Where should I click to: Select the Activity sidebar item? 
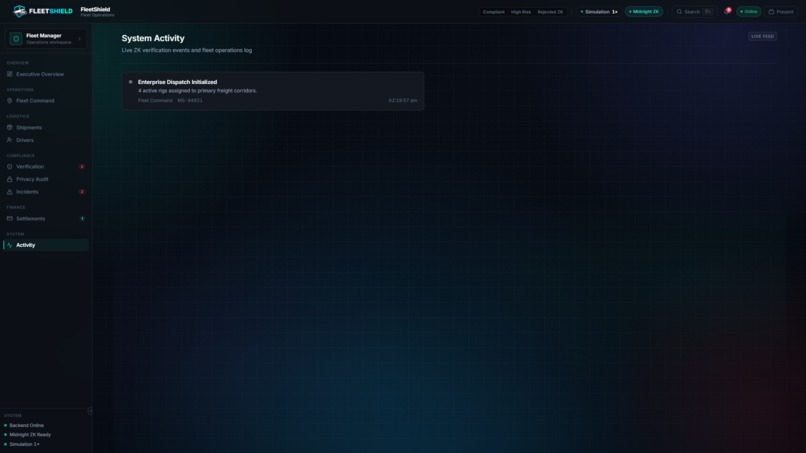click(x=46, y=245)
